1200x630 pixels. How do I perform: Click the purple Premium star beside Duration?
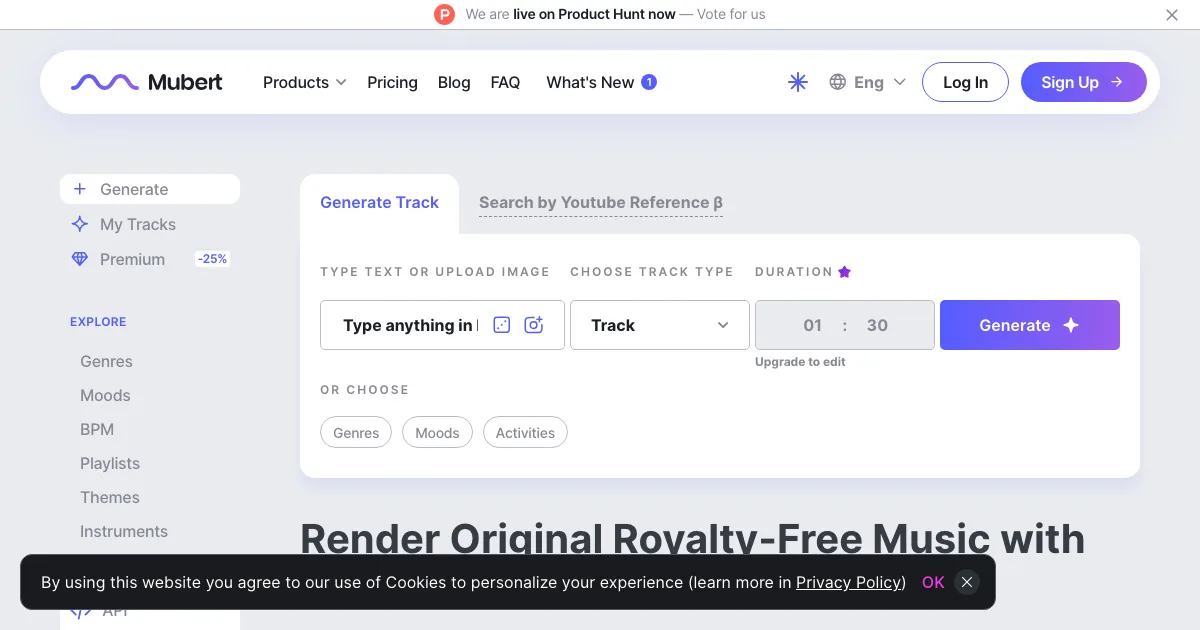(844, 272)
